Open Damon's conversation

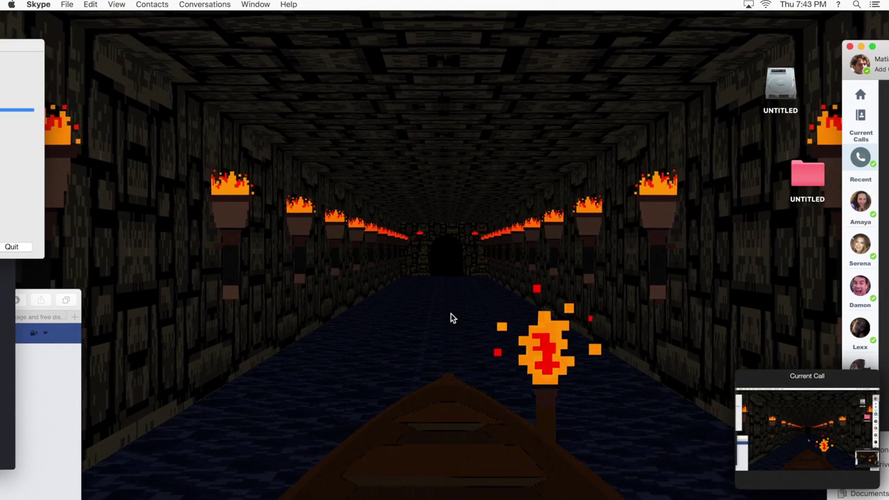click(x=860, y=286)
